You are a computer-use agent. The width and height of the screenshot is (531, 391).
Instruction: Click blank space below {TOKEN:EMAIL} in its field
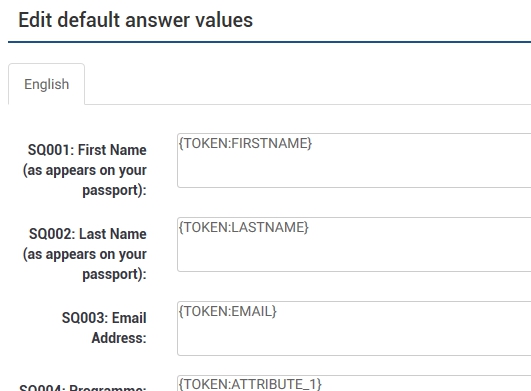(354, 339)
